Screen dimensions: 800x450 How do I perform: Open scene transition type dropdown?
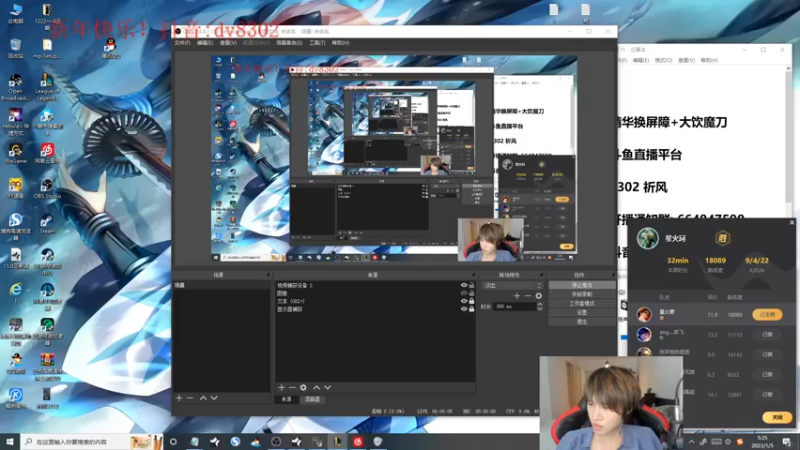coord(512,285)
